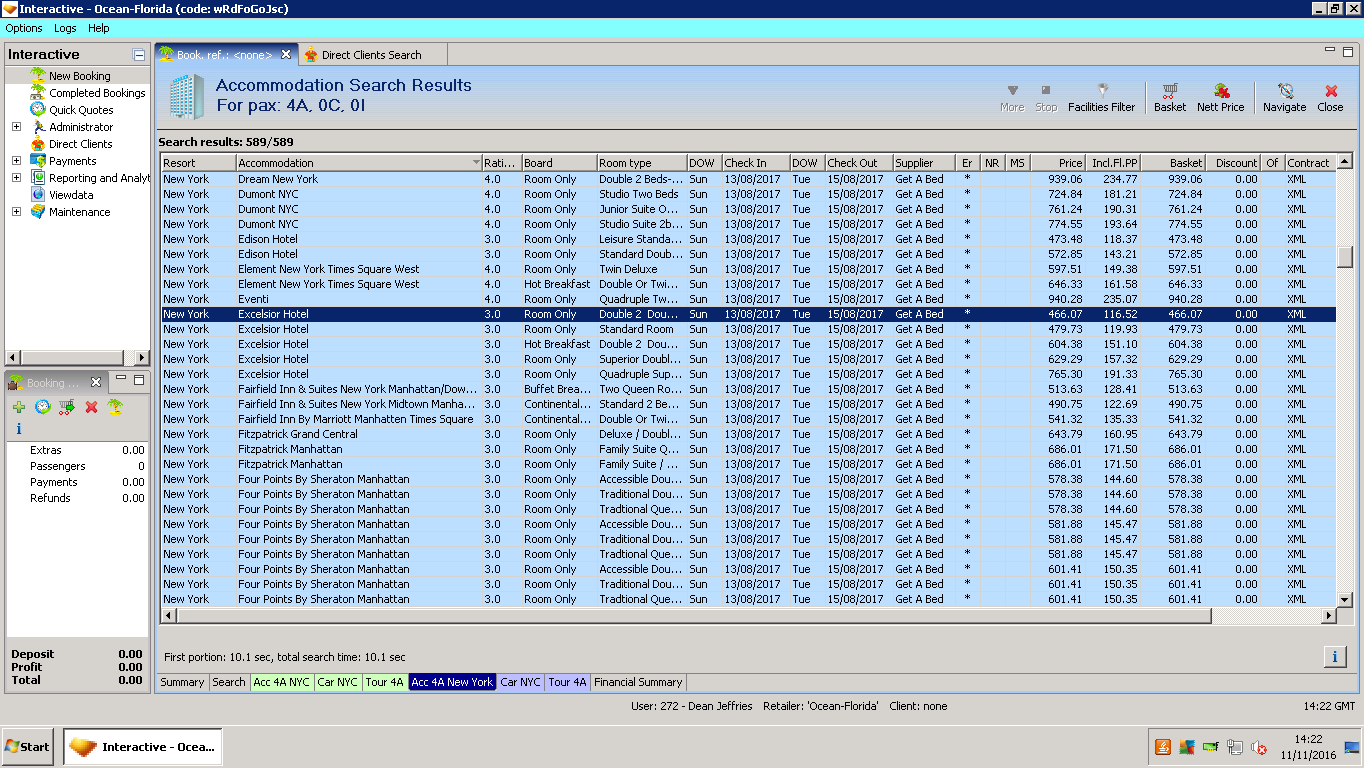
Task: Open the Car NYC green tab
Action: point(337,682)
